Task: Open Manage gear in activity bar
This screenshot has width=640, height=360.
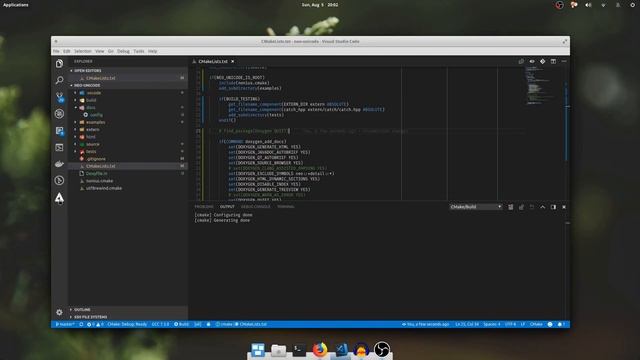Action: tap(60, 312)
